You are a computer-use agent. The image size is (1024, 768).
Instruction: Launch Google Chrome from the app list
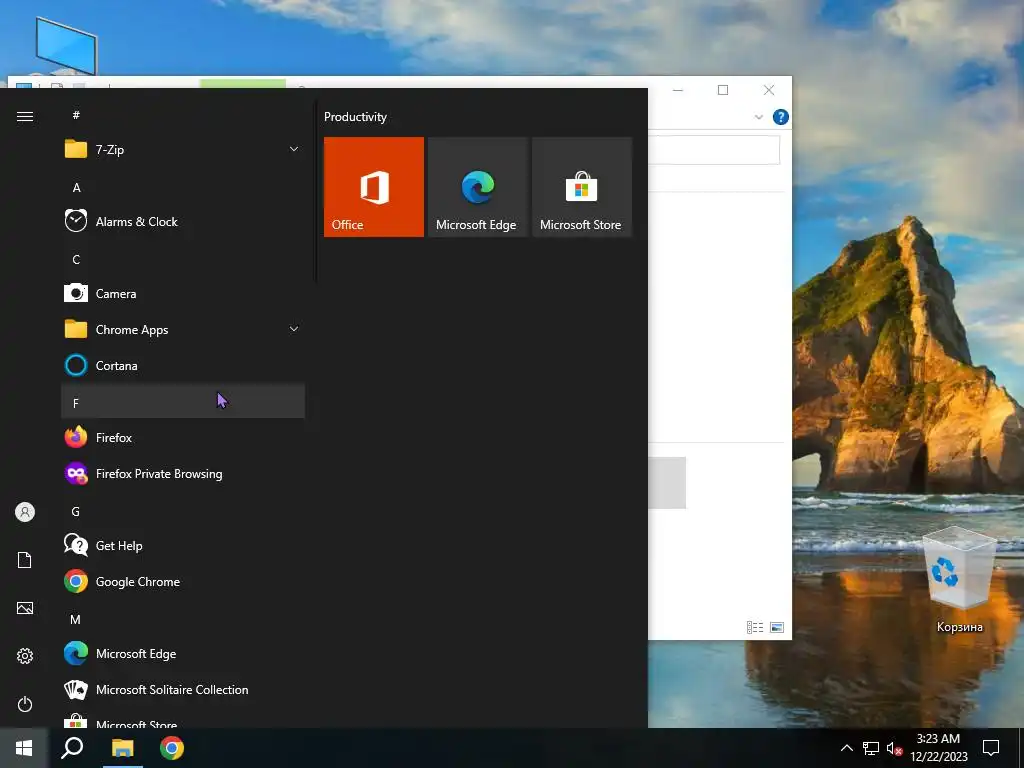coord(183,581)
